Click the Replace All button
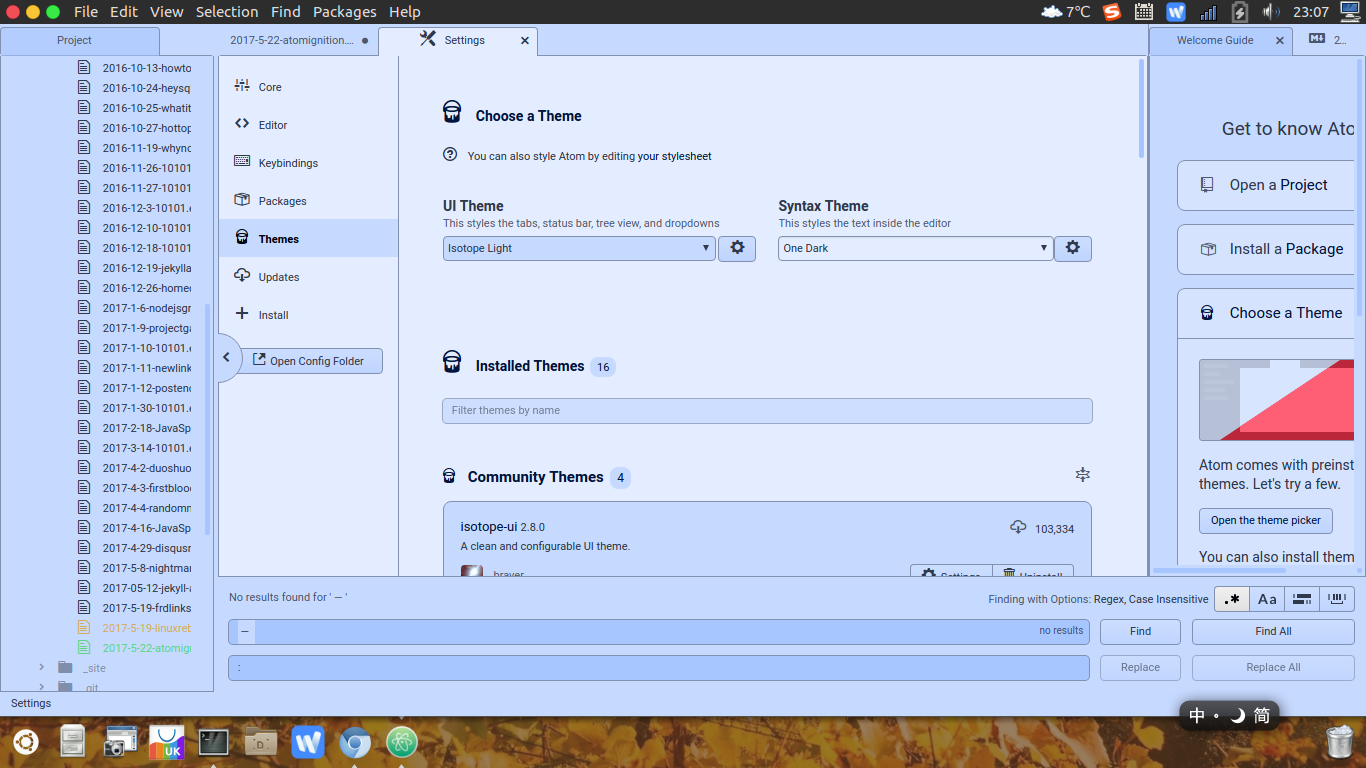 1273,667
